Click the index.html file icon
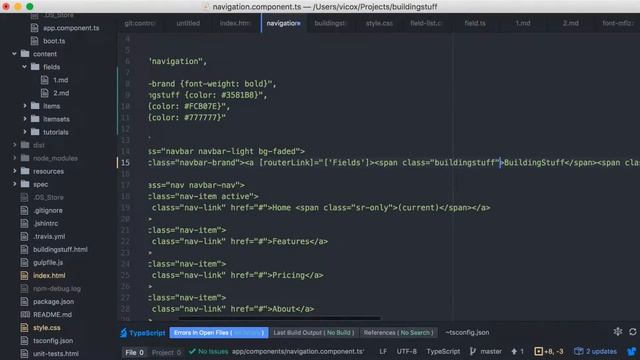Viewport: 640px width, 360px height. [24, 276]
